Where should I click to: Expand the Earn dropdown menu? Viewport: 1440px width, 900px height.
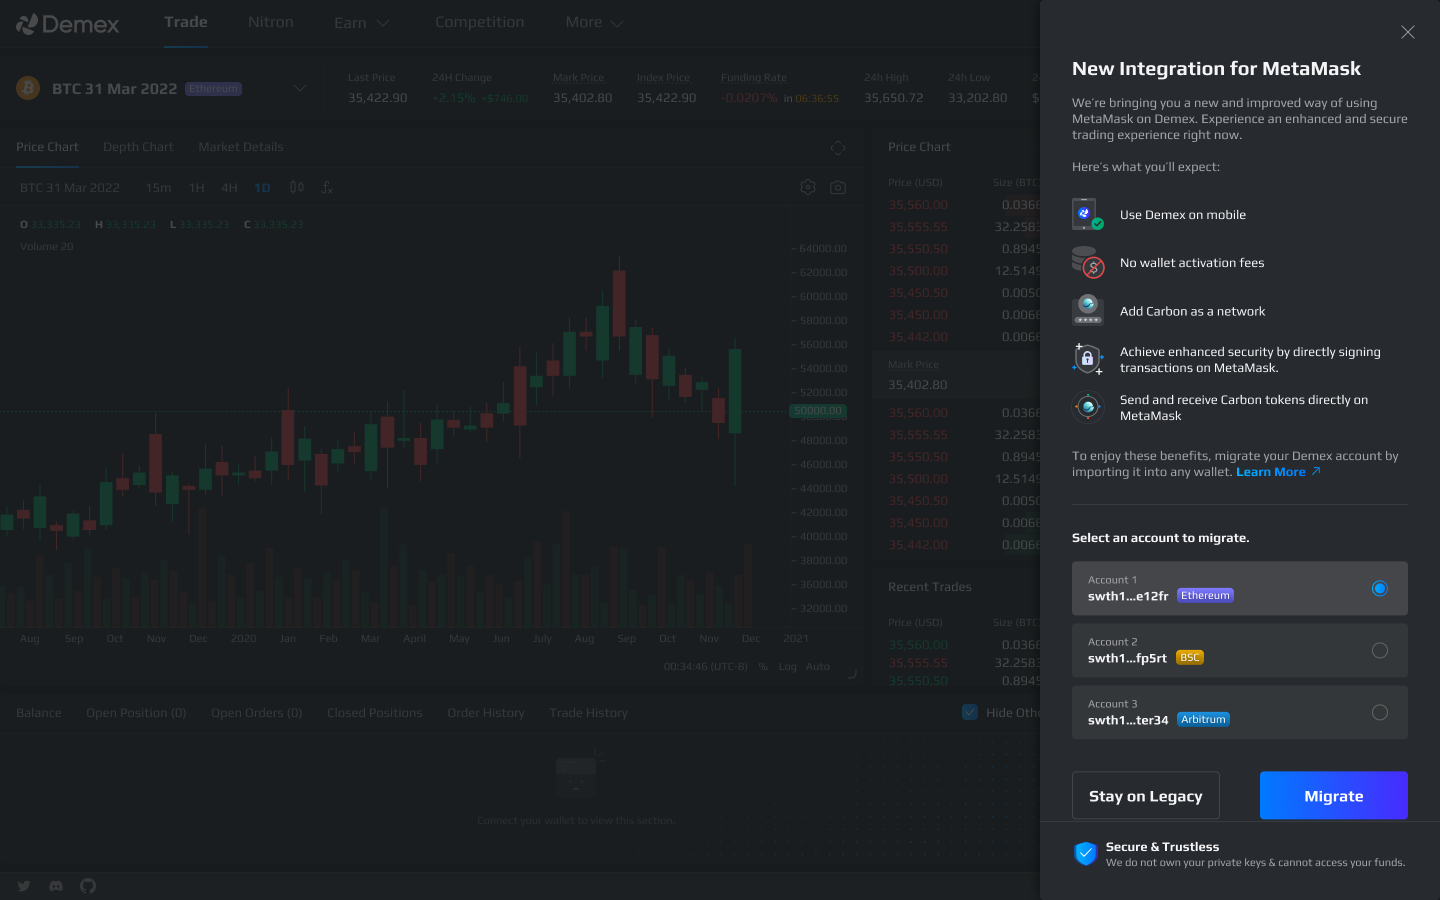pyautogui.click(x=361, y=23)
